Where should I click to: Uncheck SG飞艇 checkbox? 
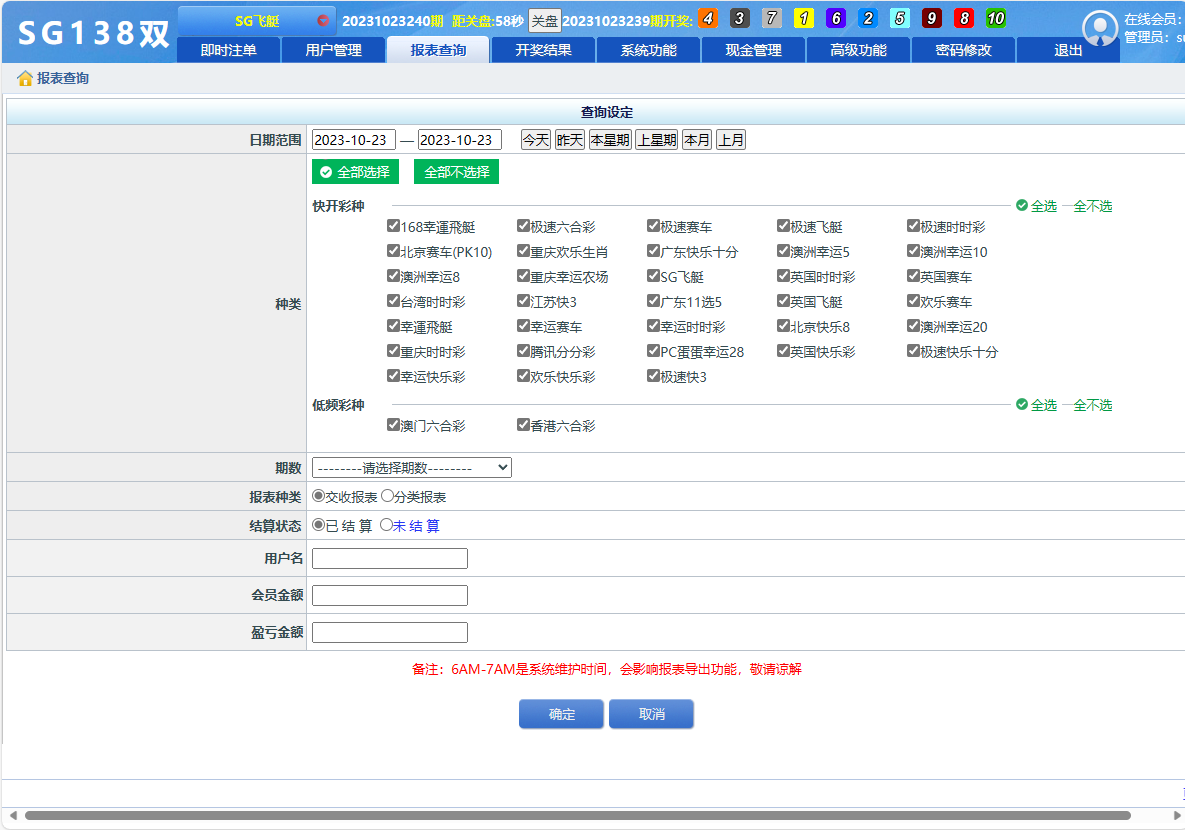653,275
